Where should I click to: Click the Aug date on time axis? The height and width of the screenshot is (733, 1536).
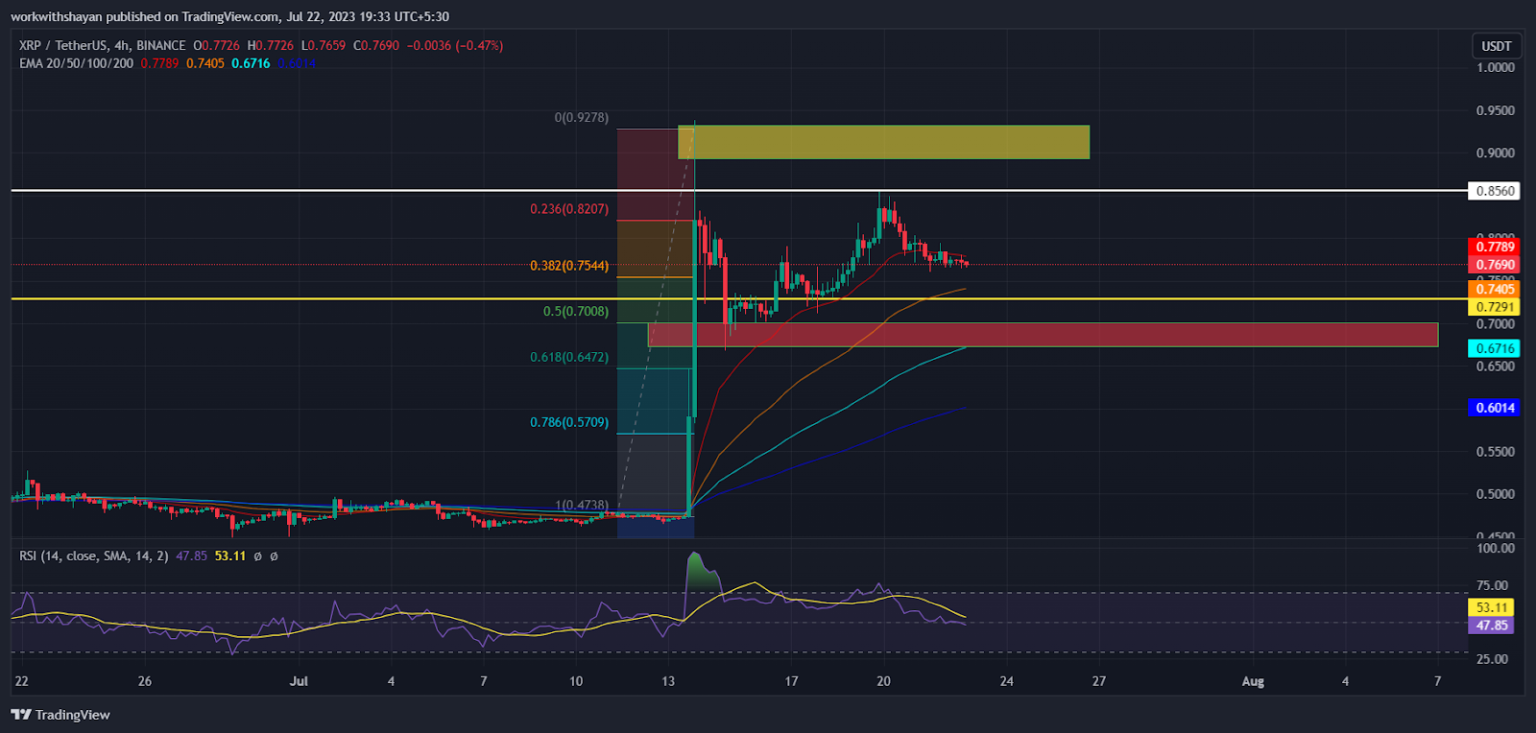pyautogui.click(x=1252, y=681)
